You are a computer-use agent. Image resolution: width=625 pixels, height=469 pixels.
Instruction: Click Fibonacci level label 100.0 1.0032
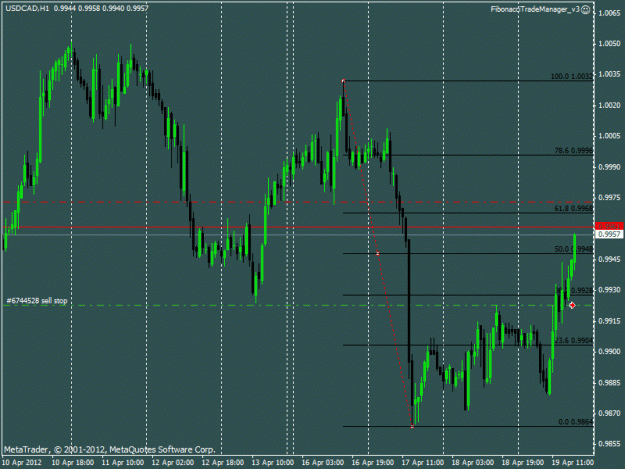tap(572, 77)
